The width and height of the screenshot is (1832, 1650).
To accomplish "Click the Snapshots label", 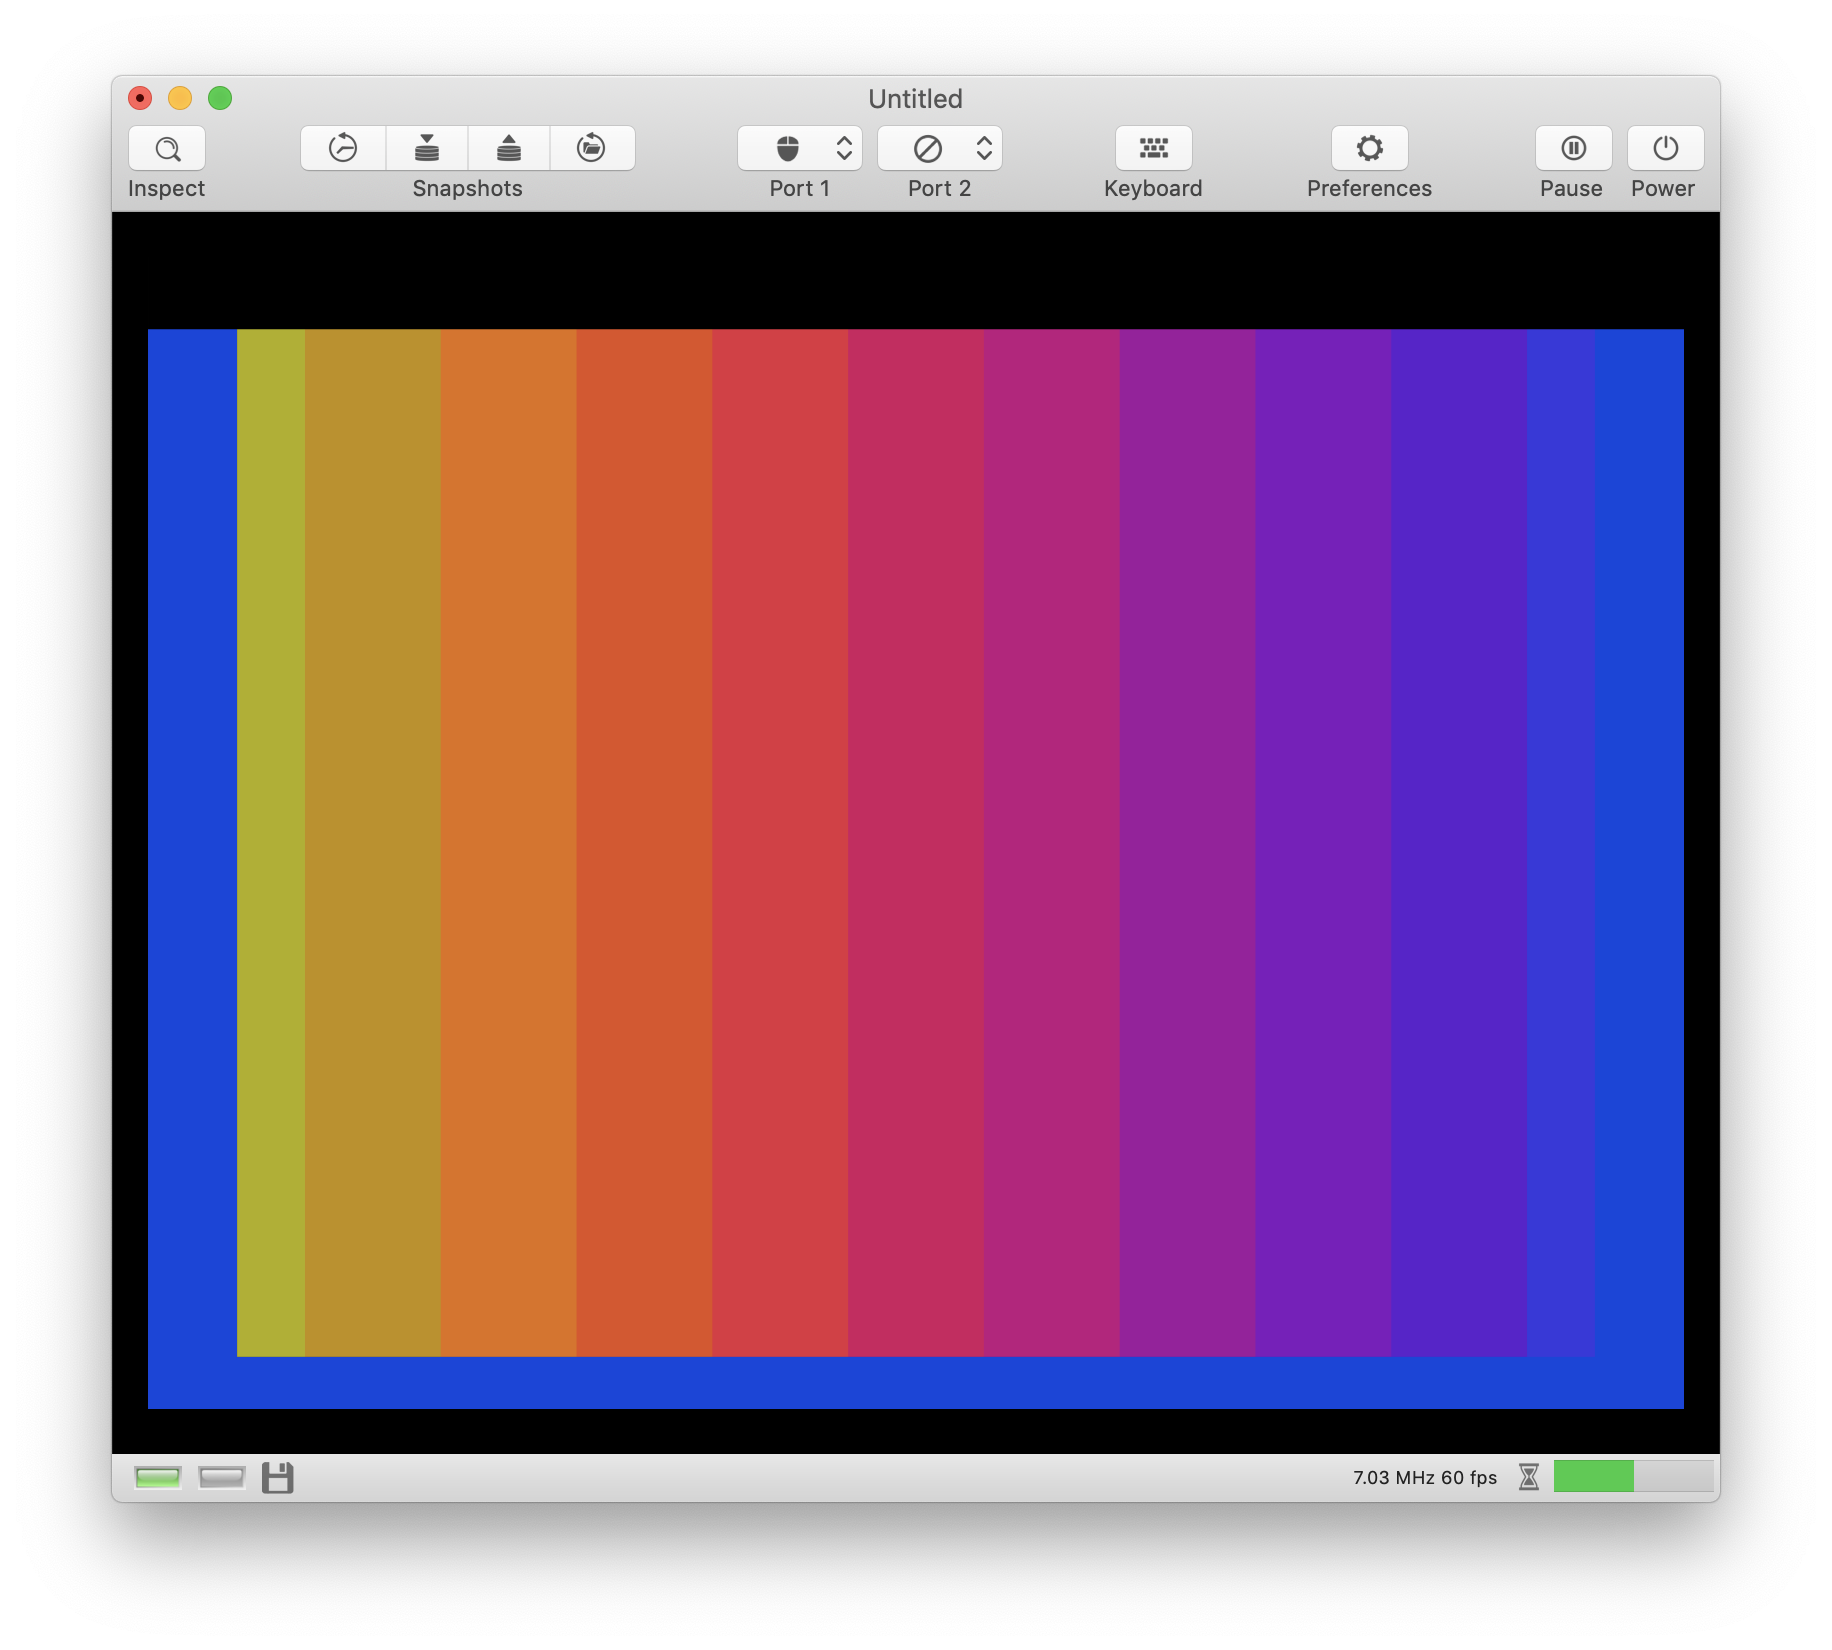I will 467,188.
